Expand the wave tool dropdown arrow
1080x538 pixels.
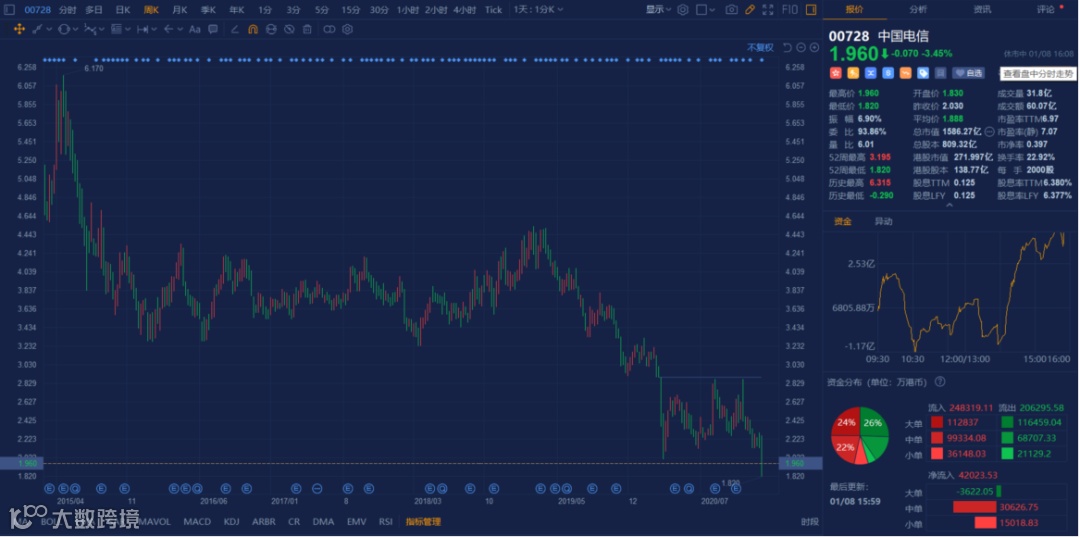pyautogui.click(x=101, y=30)
